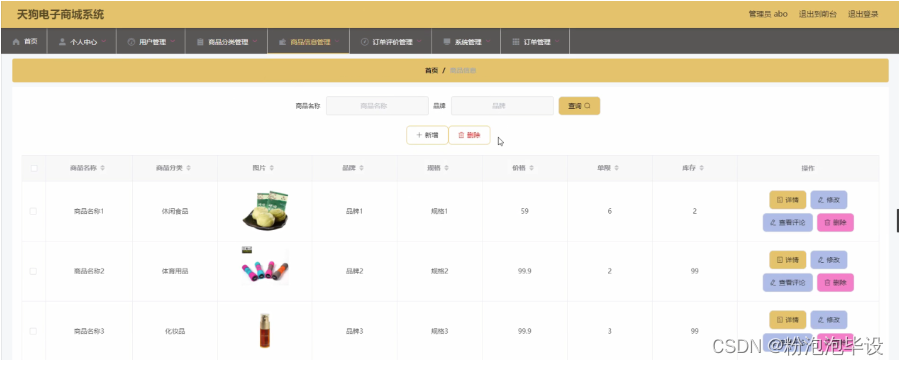Screen dimensions: 899x365
Task: Toggle the select-all checkbox in table header
Action: tap(34, 168)
